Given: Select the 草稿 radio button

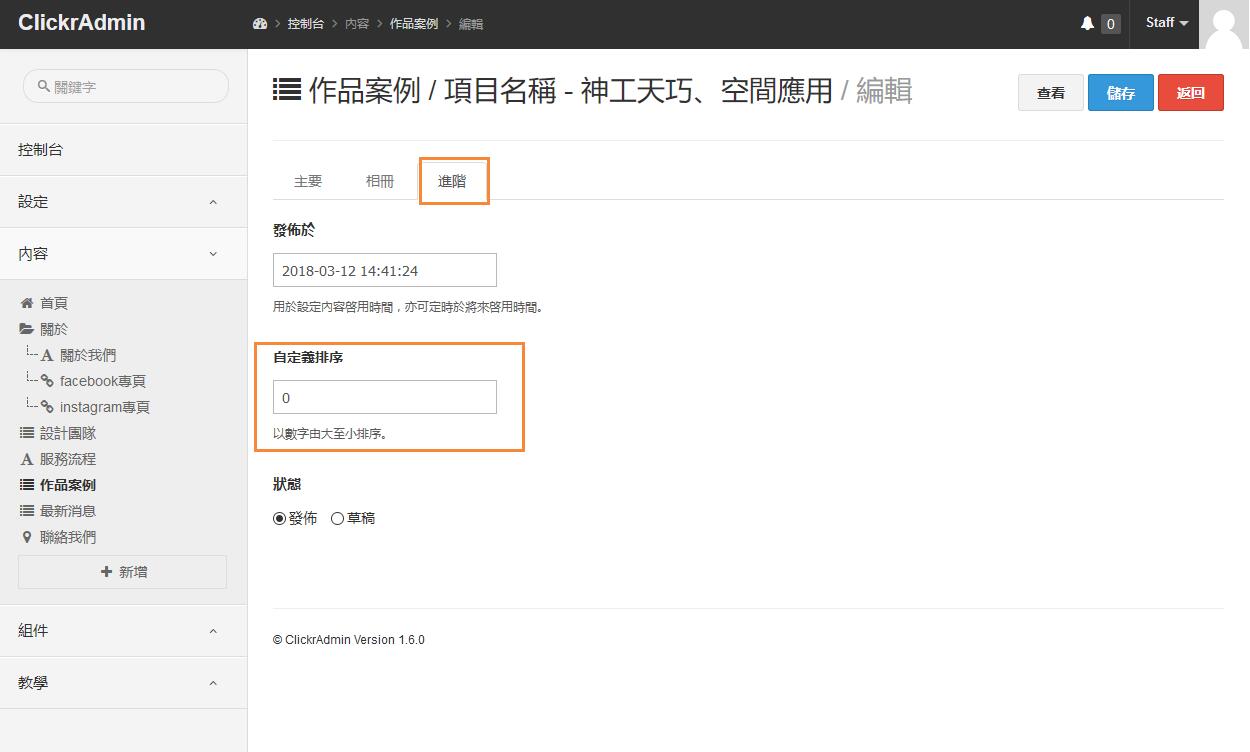Looking at the screenshot, I should coord(337,518).
